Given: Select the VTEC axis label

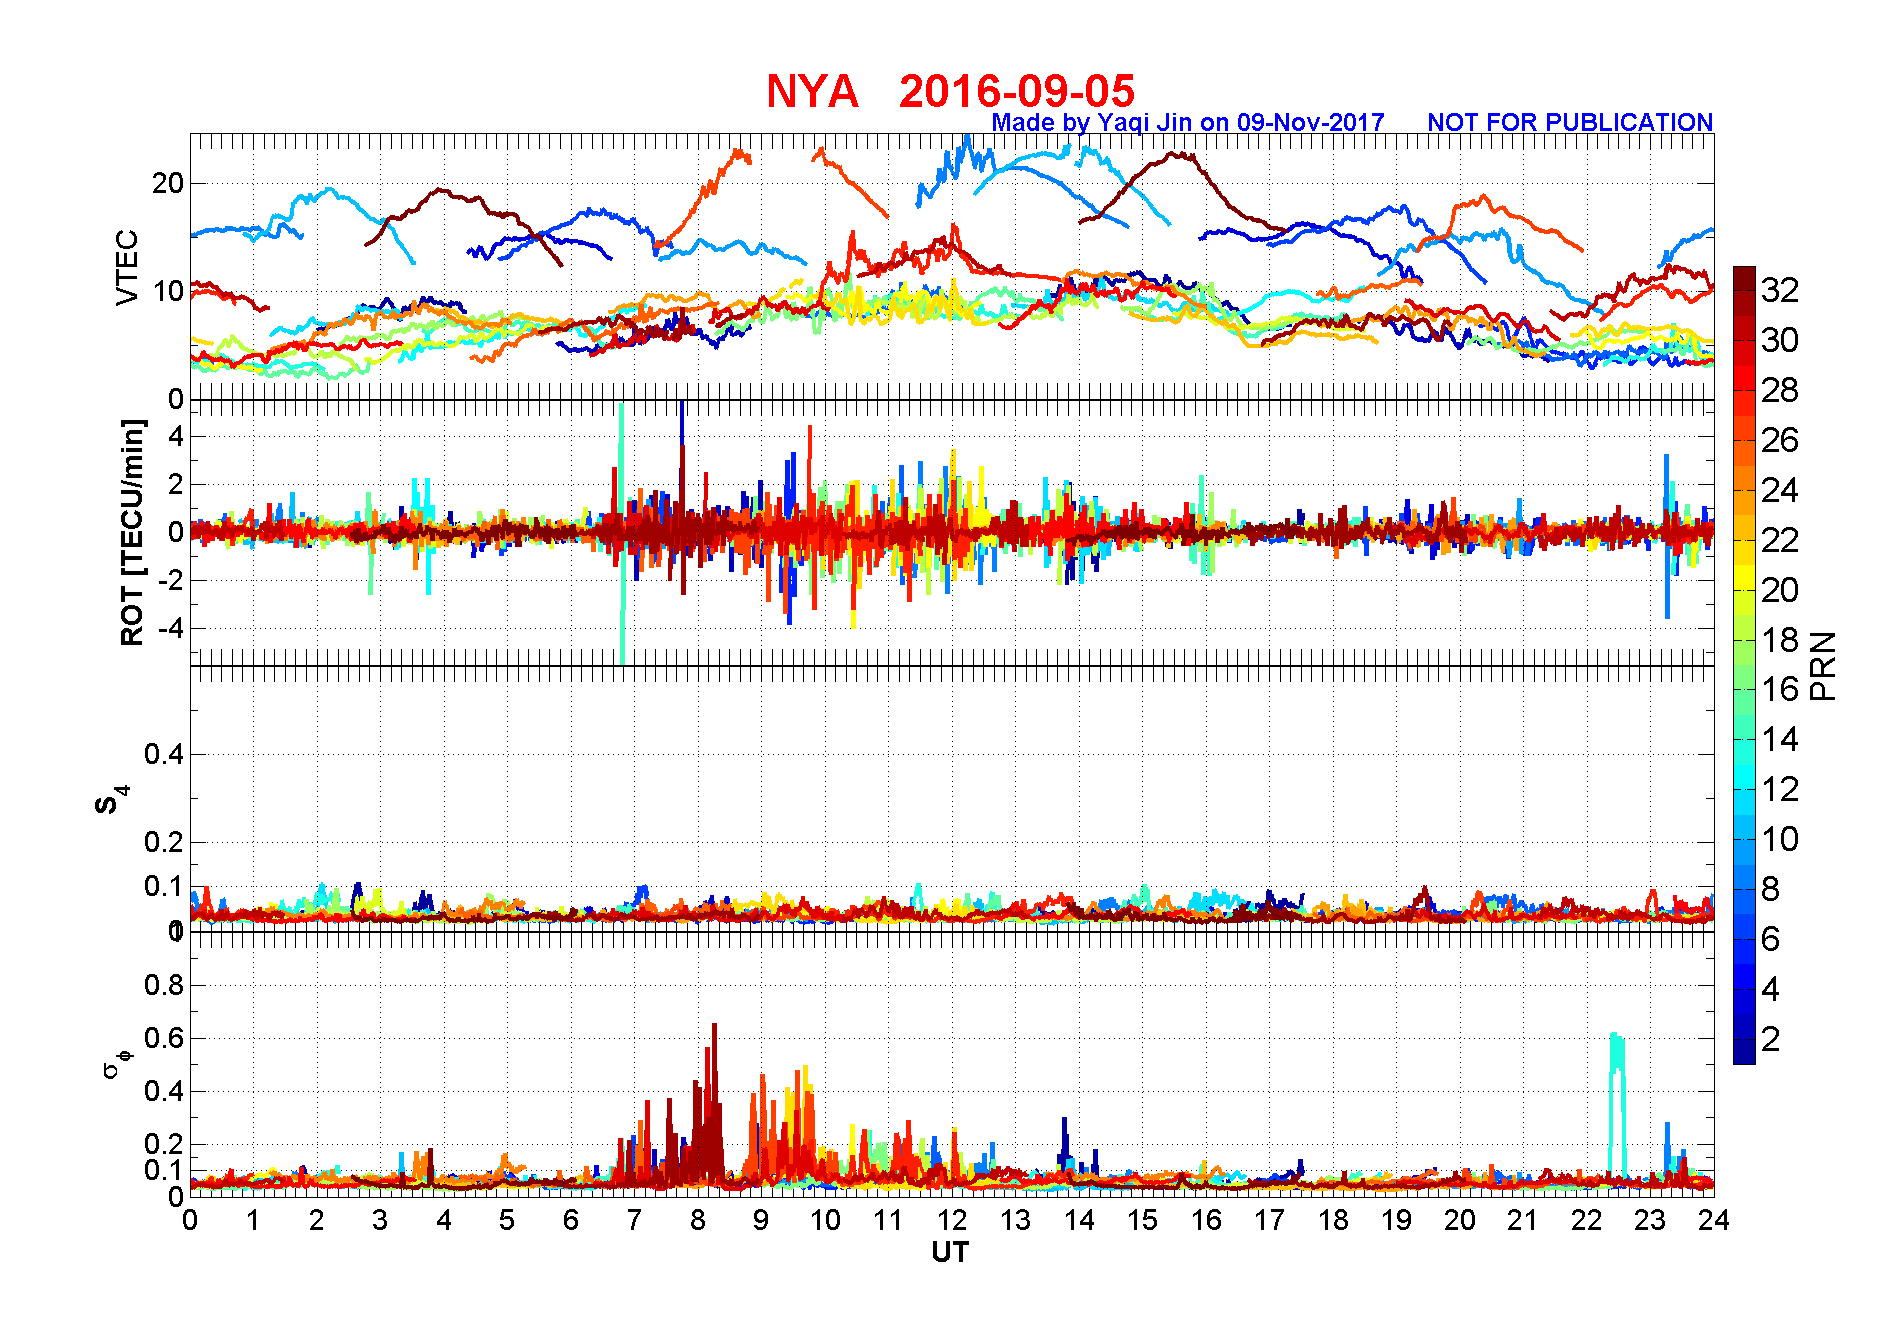Looking at the screenshot, I should 127,267.
